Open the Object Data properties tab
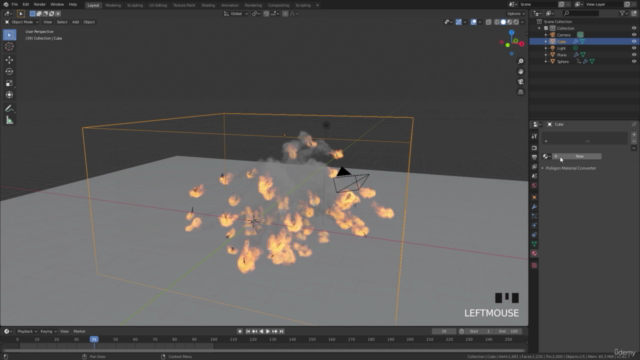 534,244
